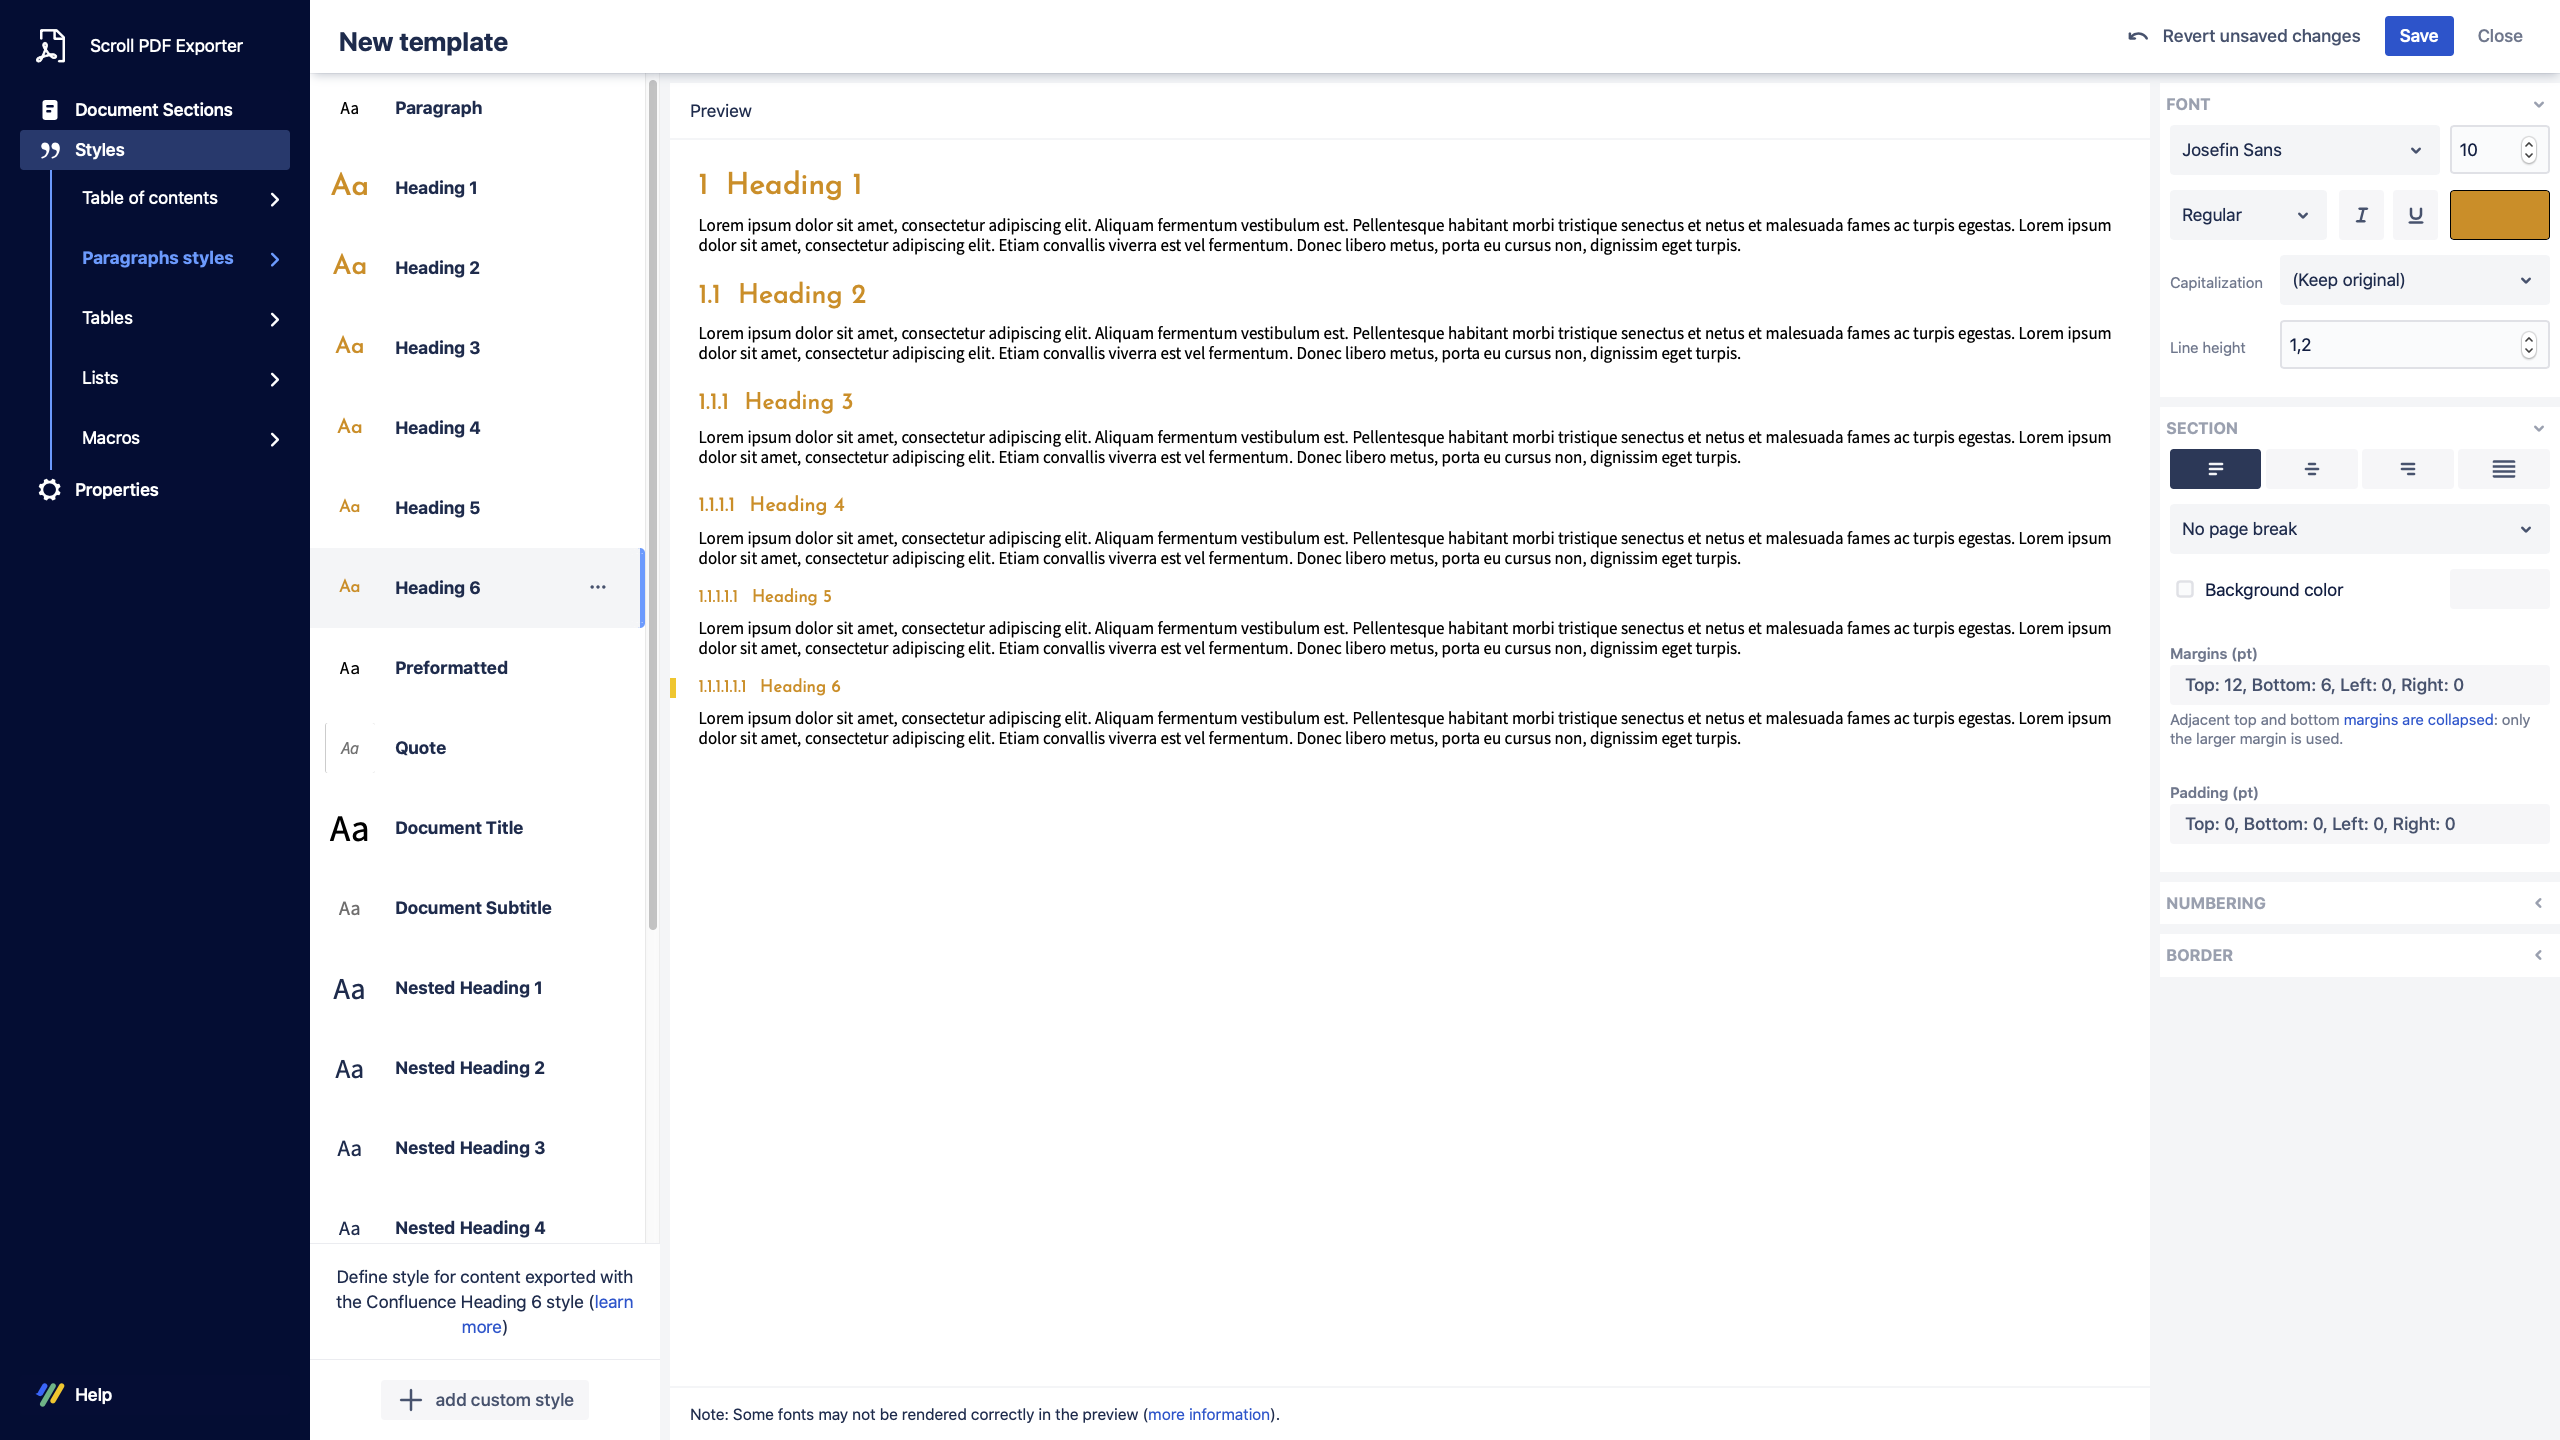Click the Save button
This screenshot has height=1440, width=2560.
(2418, 35)
